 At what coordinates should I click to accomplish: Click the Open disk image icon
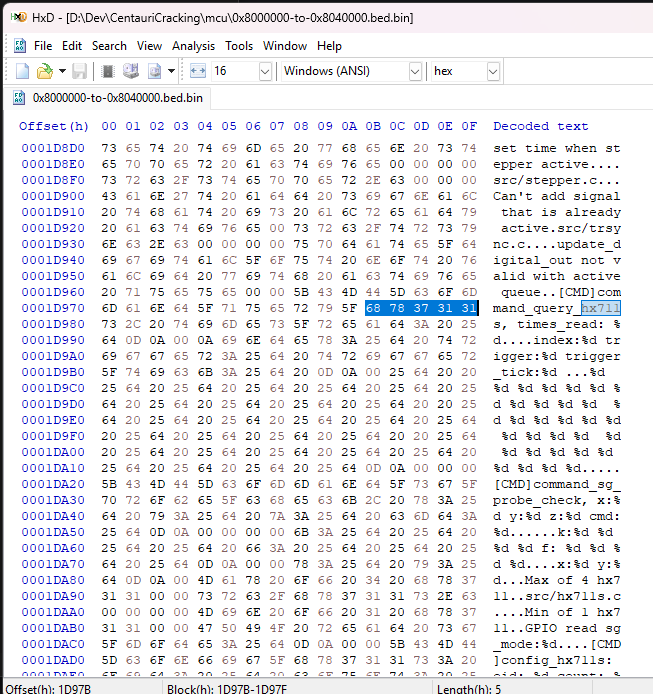tap(155, 71)
